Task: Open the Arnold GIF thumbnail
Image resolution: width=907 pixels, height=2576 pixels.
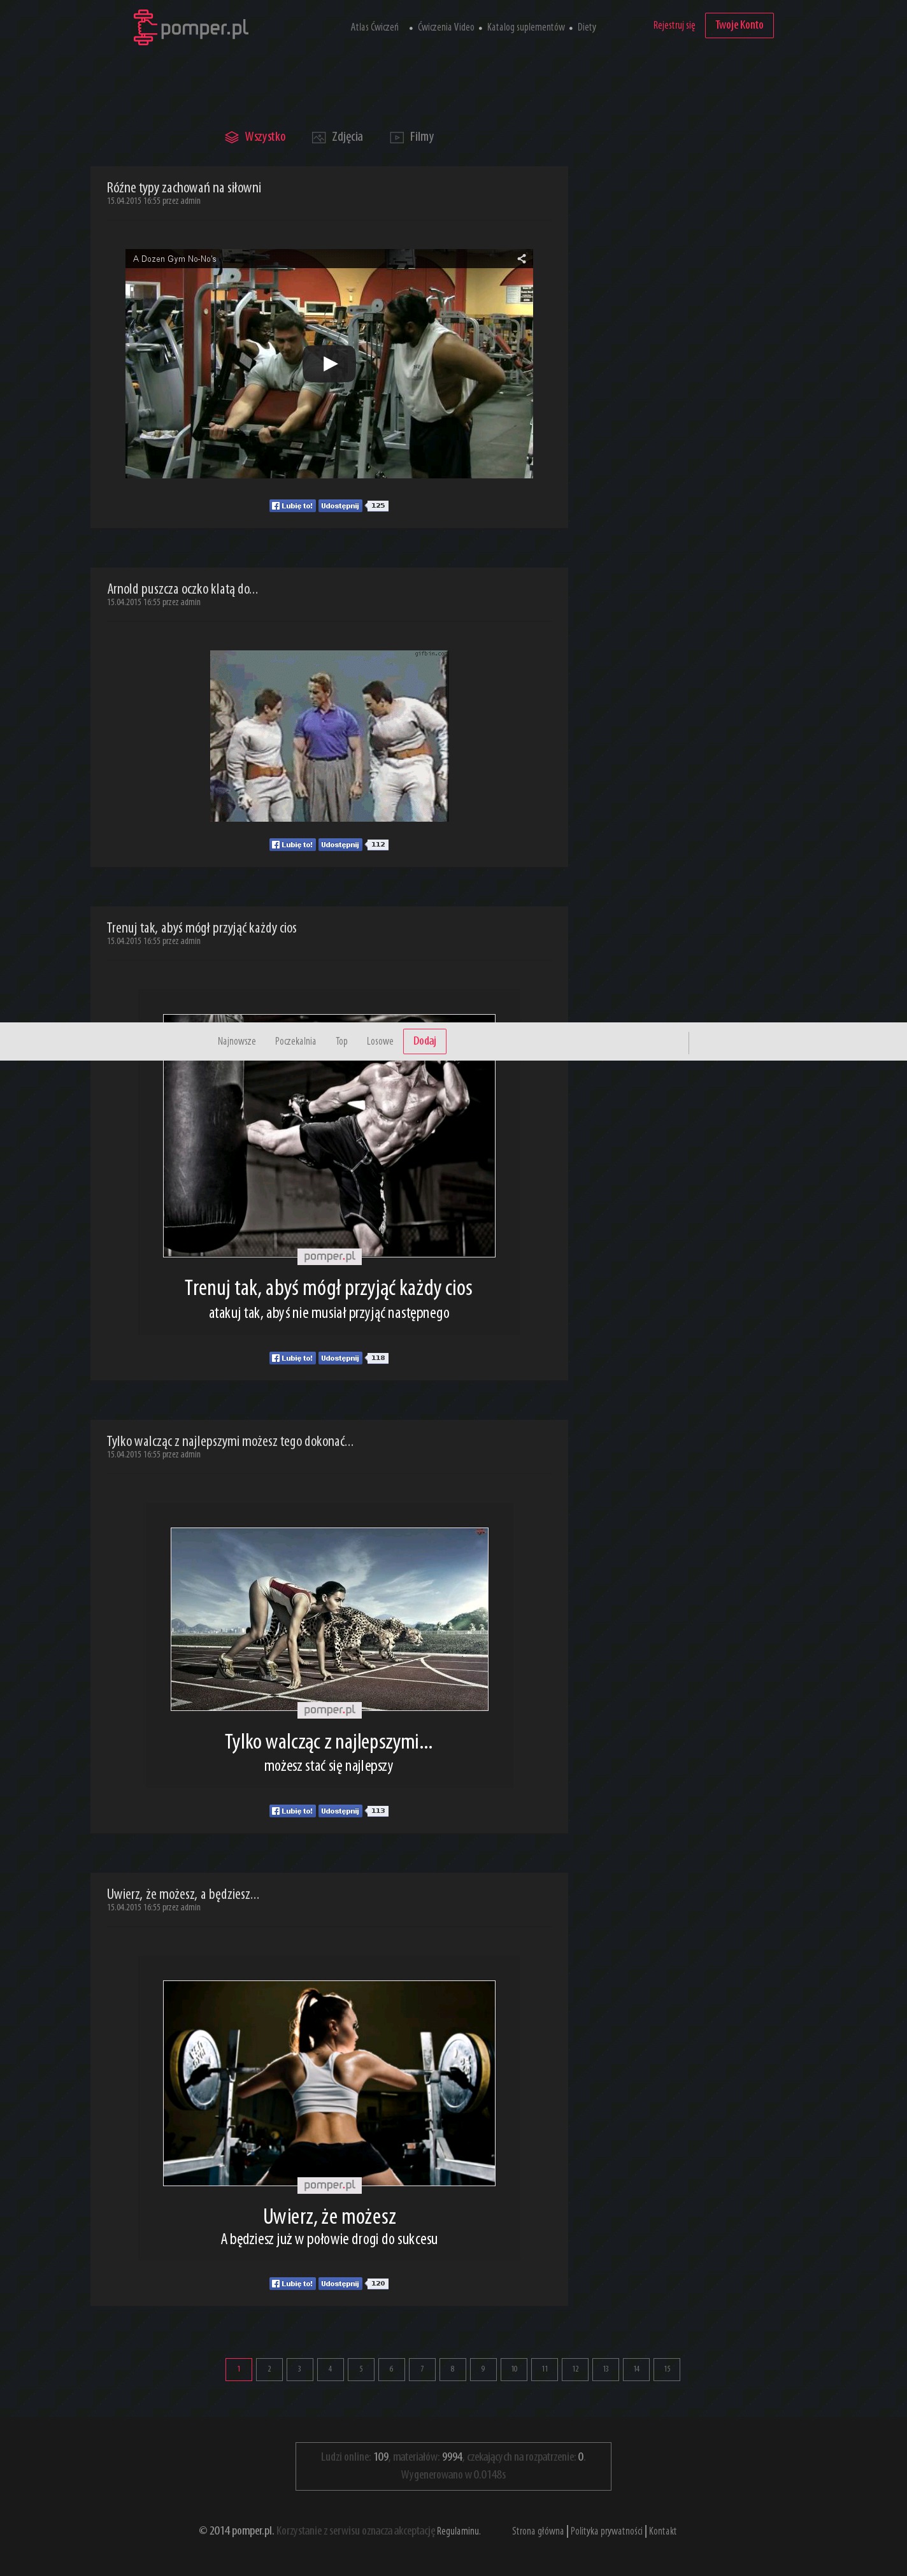Action: [x=329, y=736]
